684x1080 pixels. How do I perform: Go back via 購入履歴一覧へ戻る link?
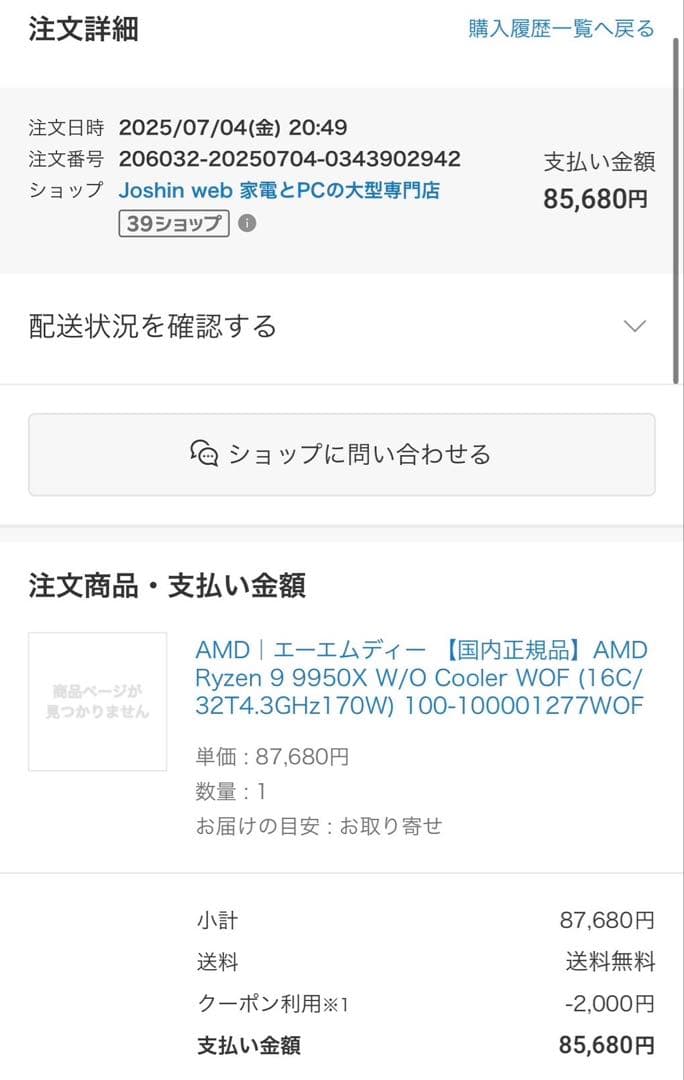coord(561,29)
